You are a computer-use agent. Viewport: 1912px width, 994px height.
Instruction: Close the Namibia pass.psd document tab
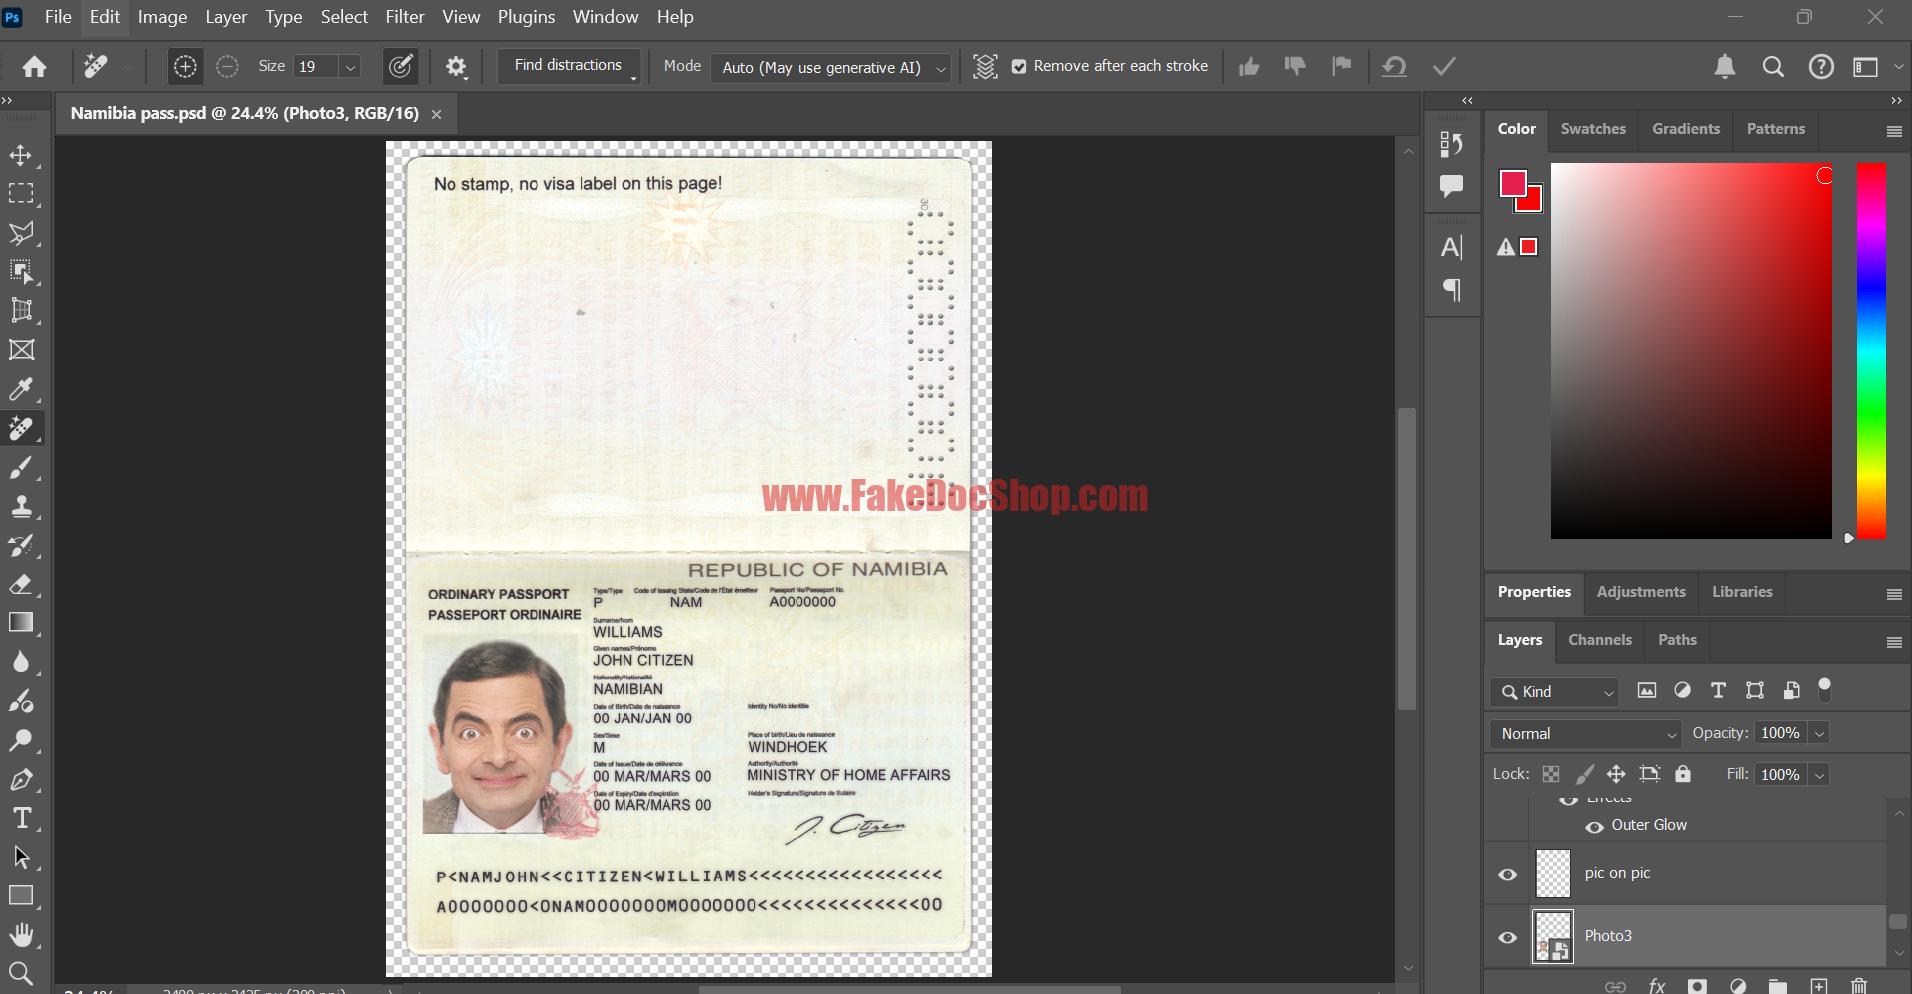click(436, 114)
